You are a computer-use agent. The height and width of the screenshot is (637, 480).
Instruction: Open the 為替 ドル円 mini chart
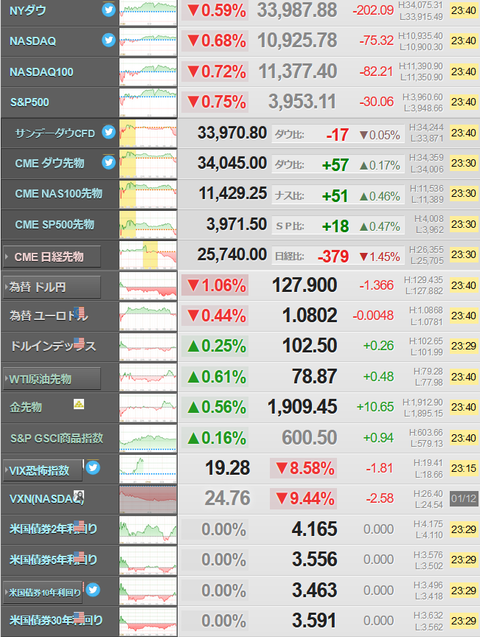(x=148, y=286)
